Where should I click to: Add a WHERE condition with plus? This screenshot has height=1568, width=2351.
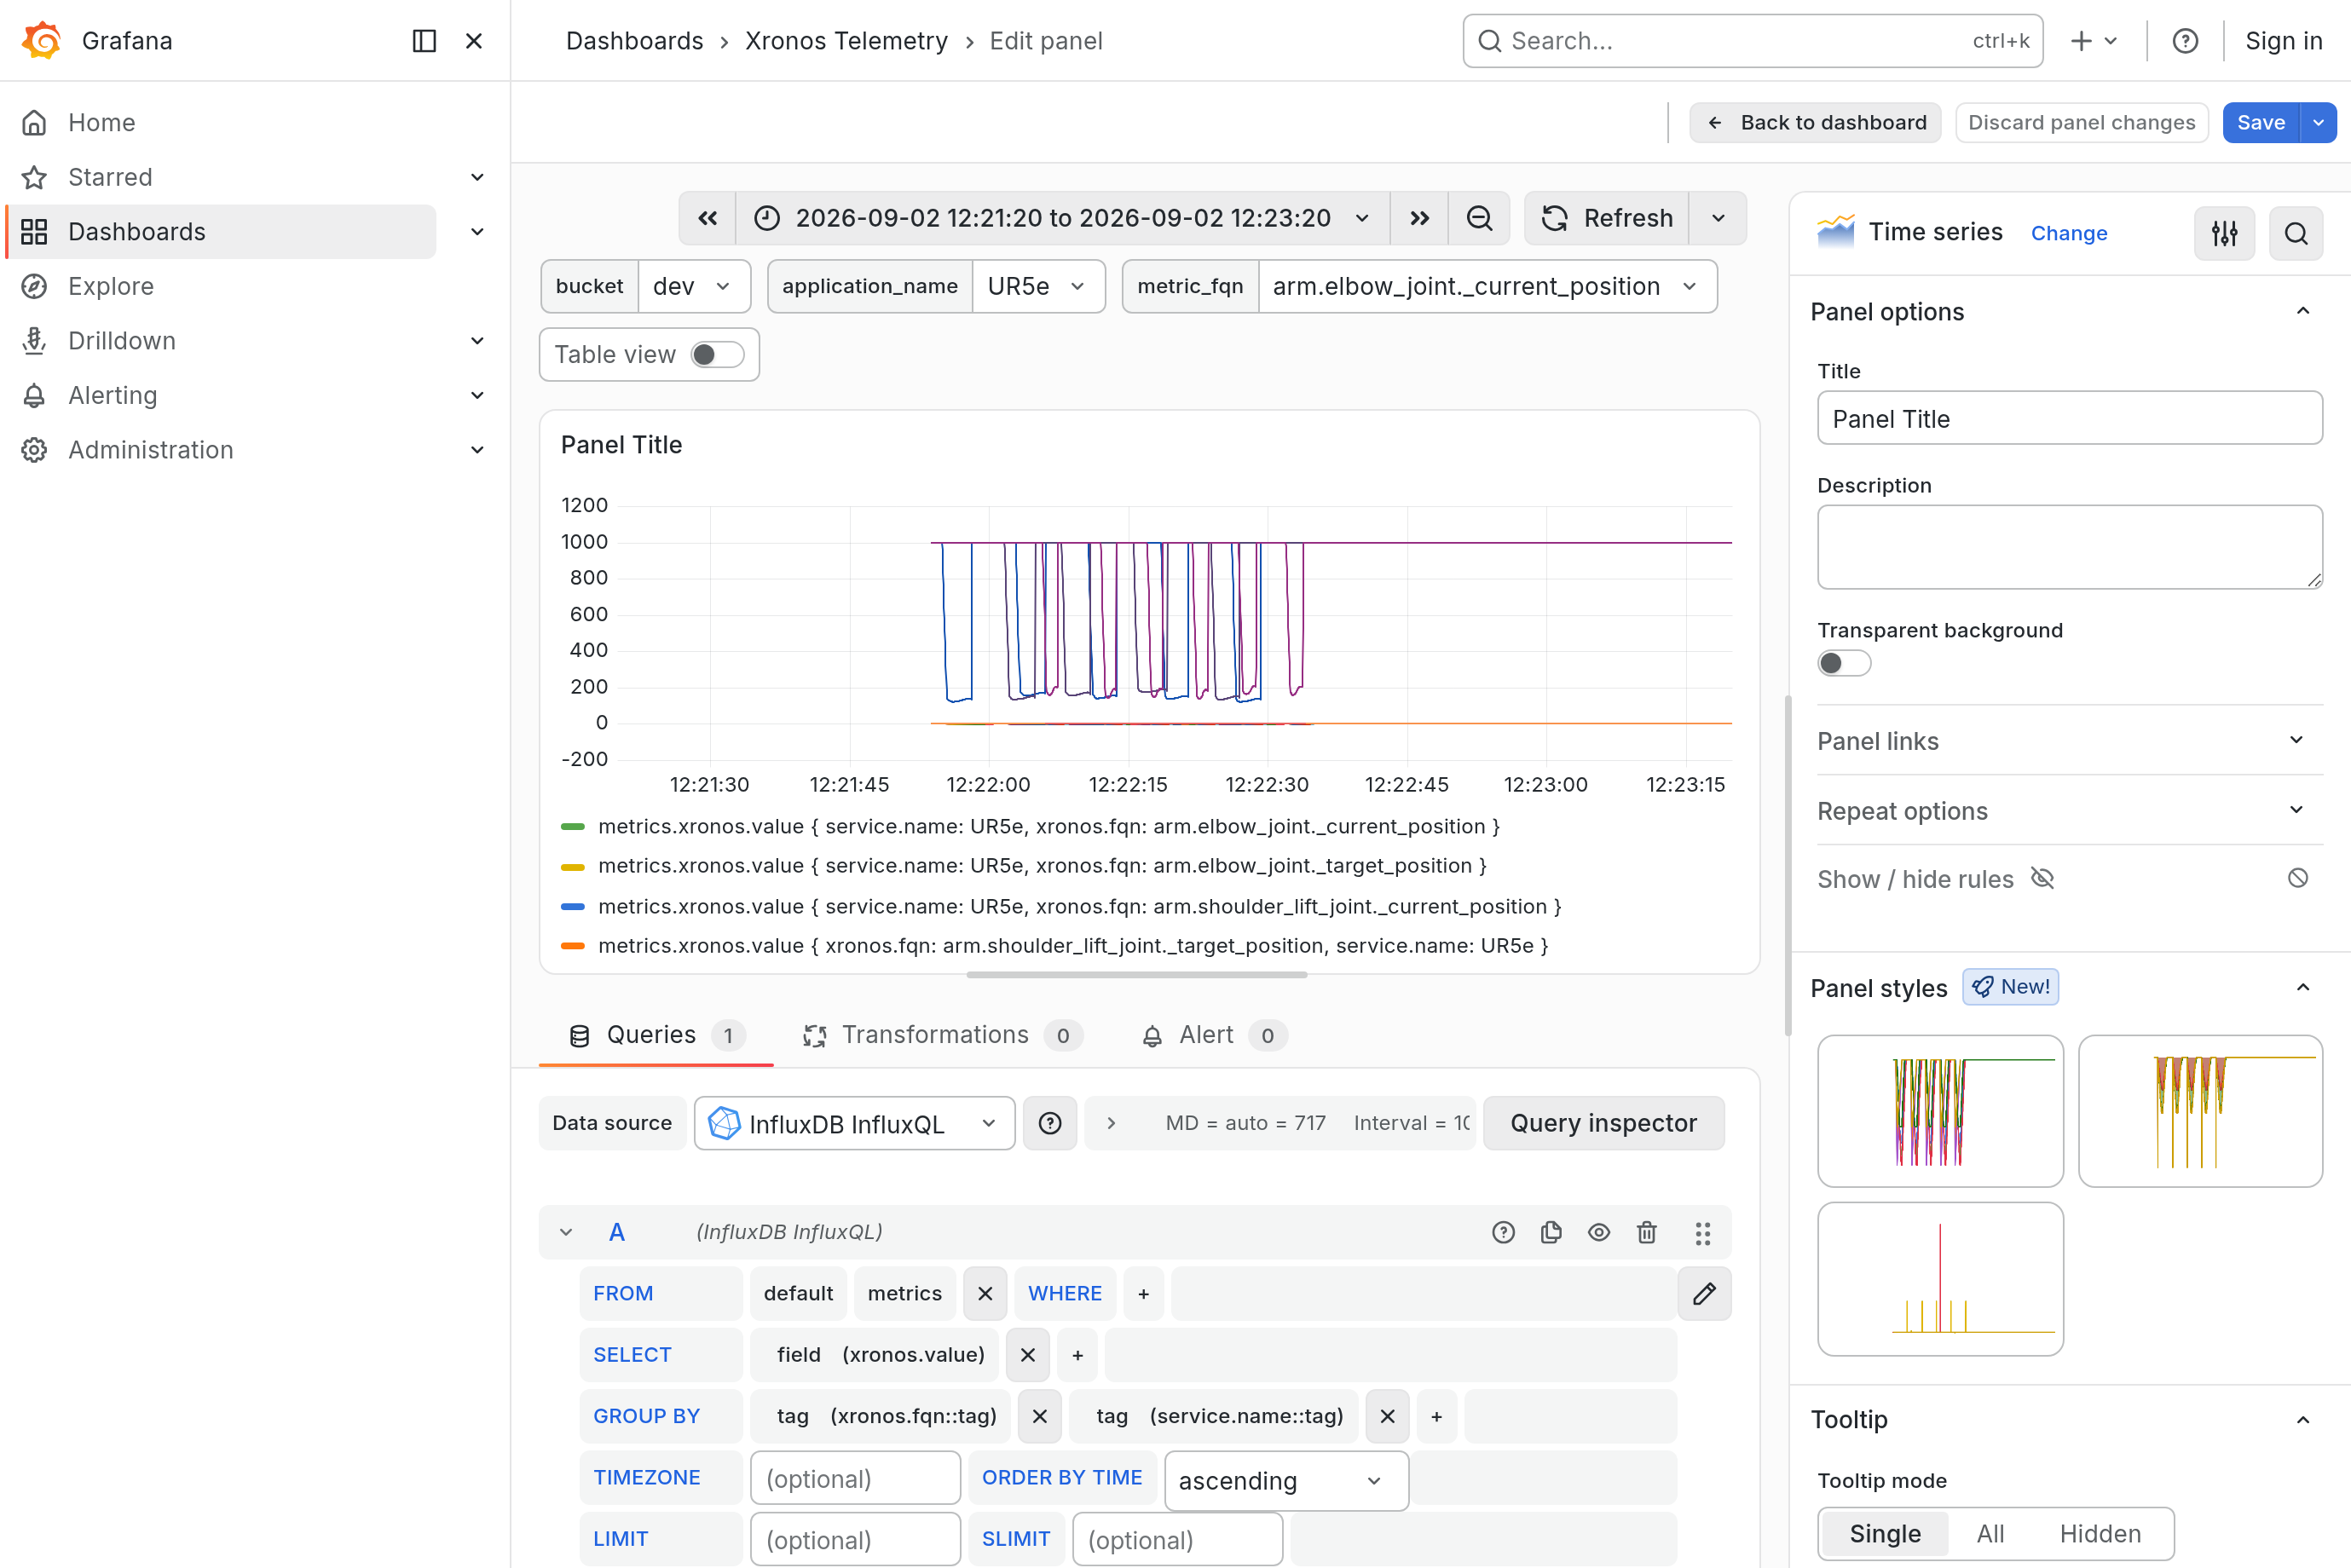pos(1143,1293)
